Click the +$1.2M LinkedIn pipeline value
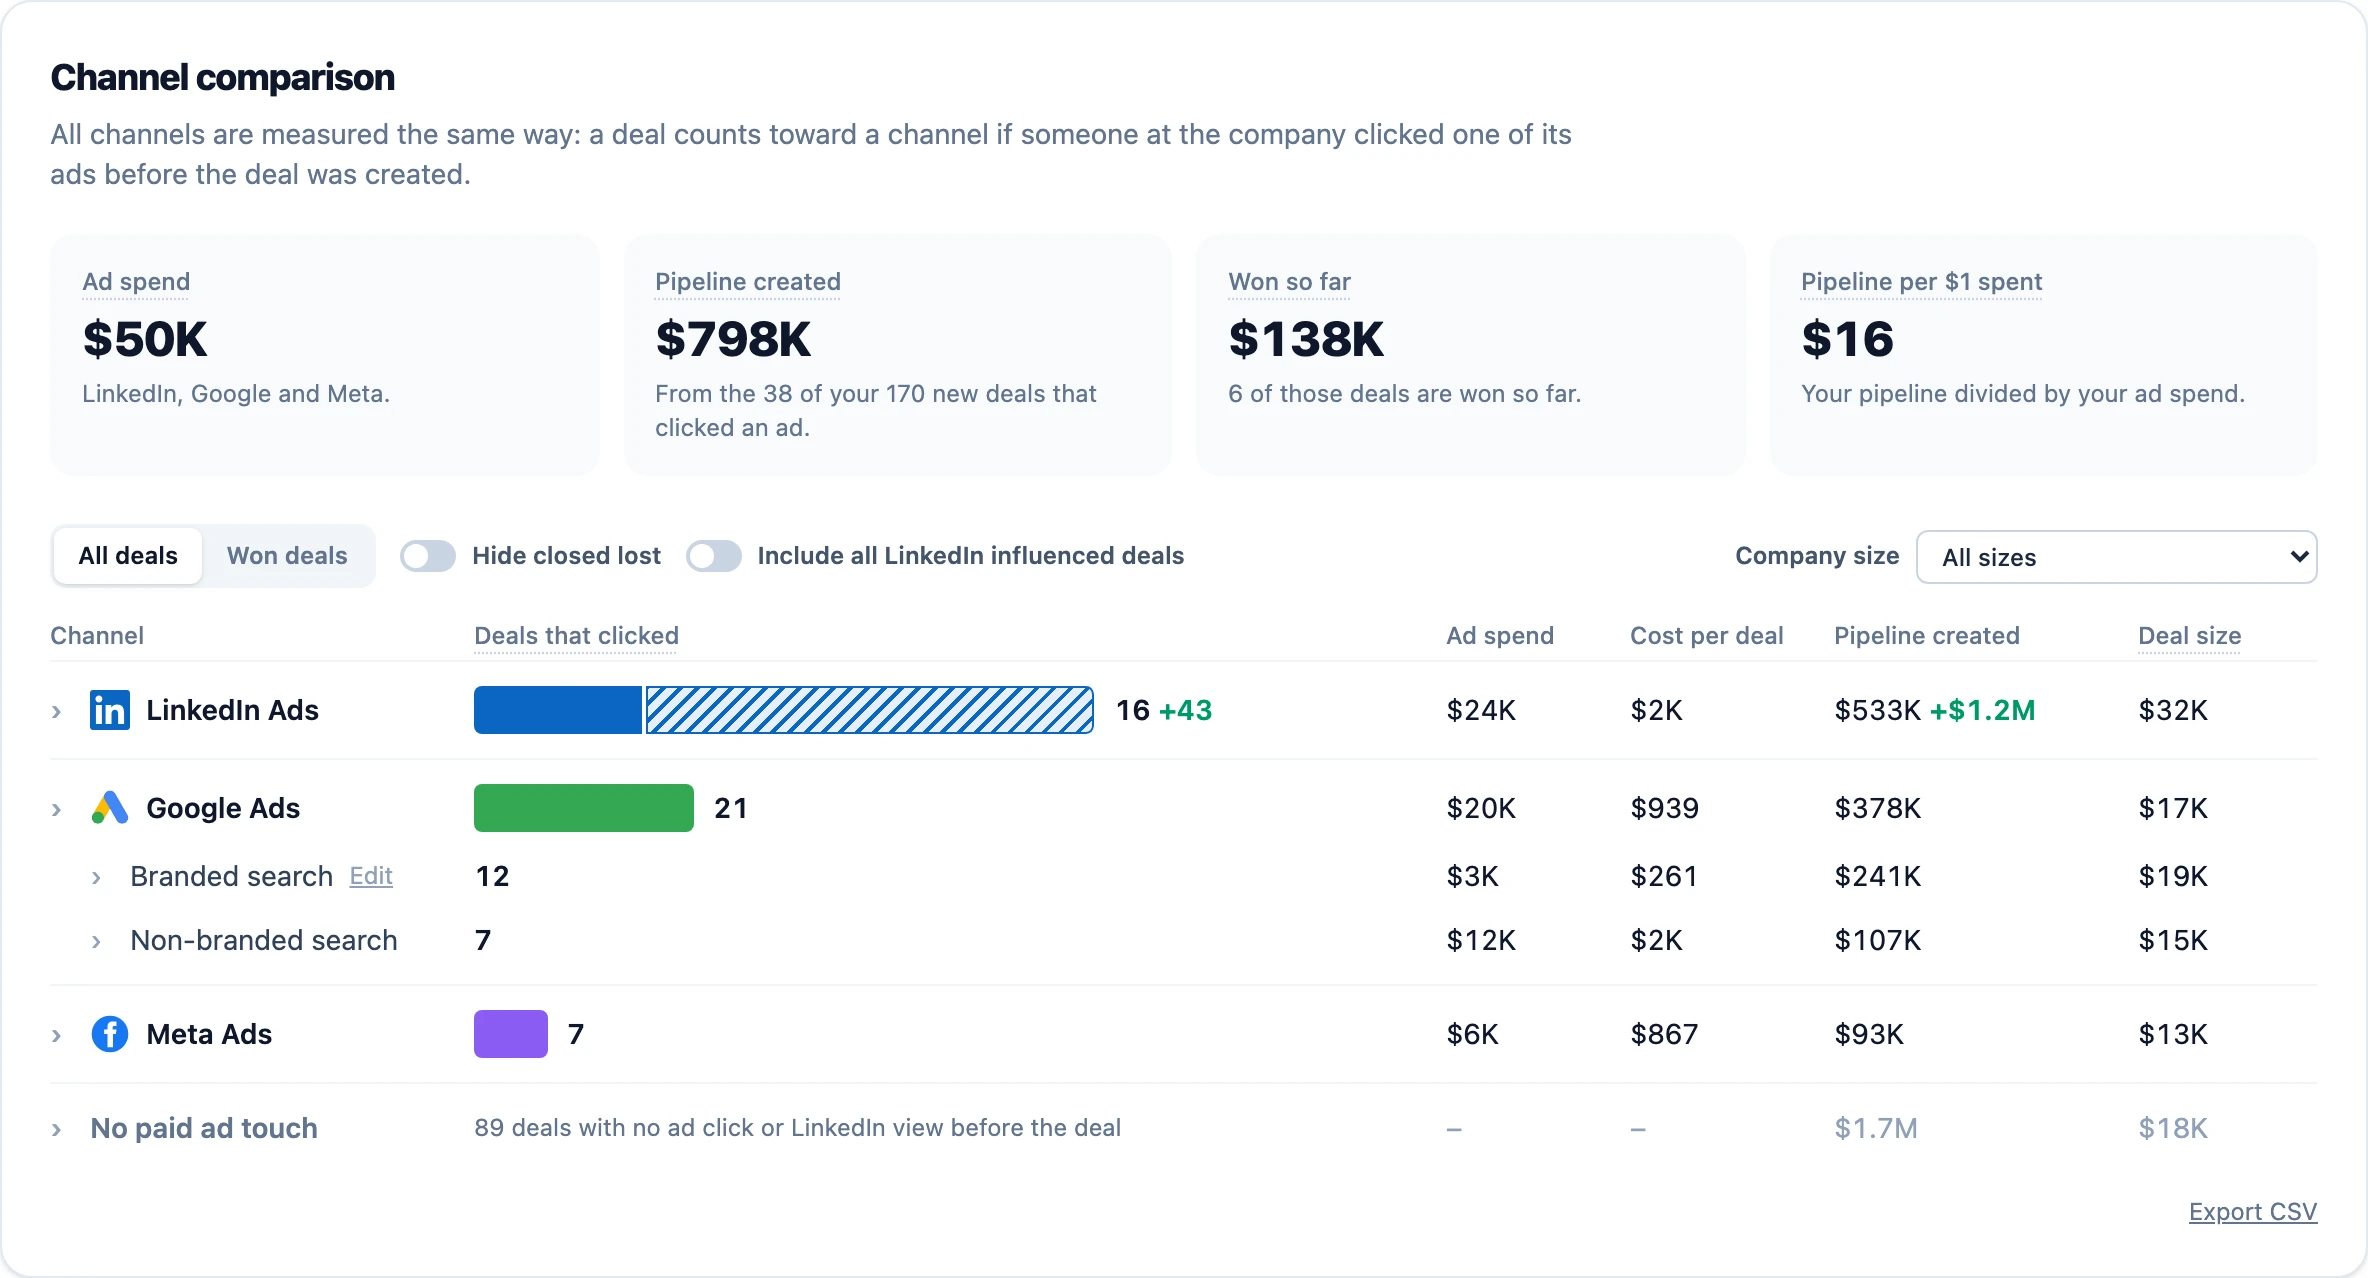The height and width of the screenshot is (1278, 2368). 1982,710
